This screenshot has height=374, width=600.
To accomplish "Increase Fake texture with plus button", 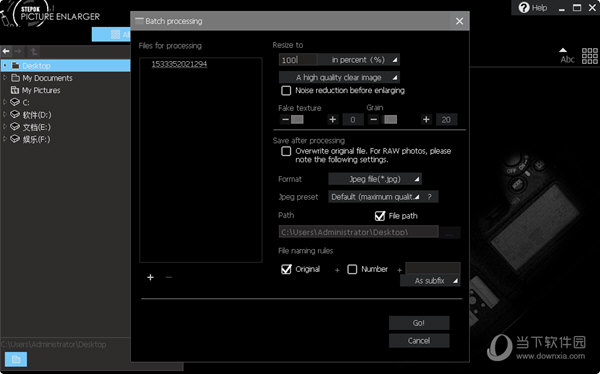I will point(333,119).
